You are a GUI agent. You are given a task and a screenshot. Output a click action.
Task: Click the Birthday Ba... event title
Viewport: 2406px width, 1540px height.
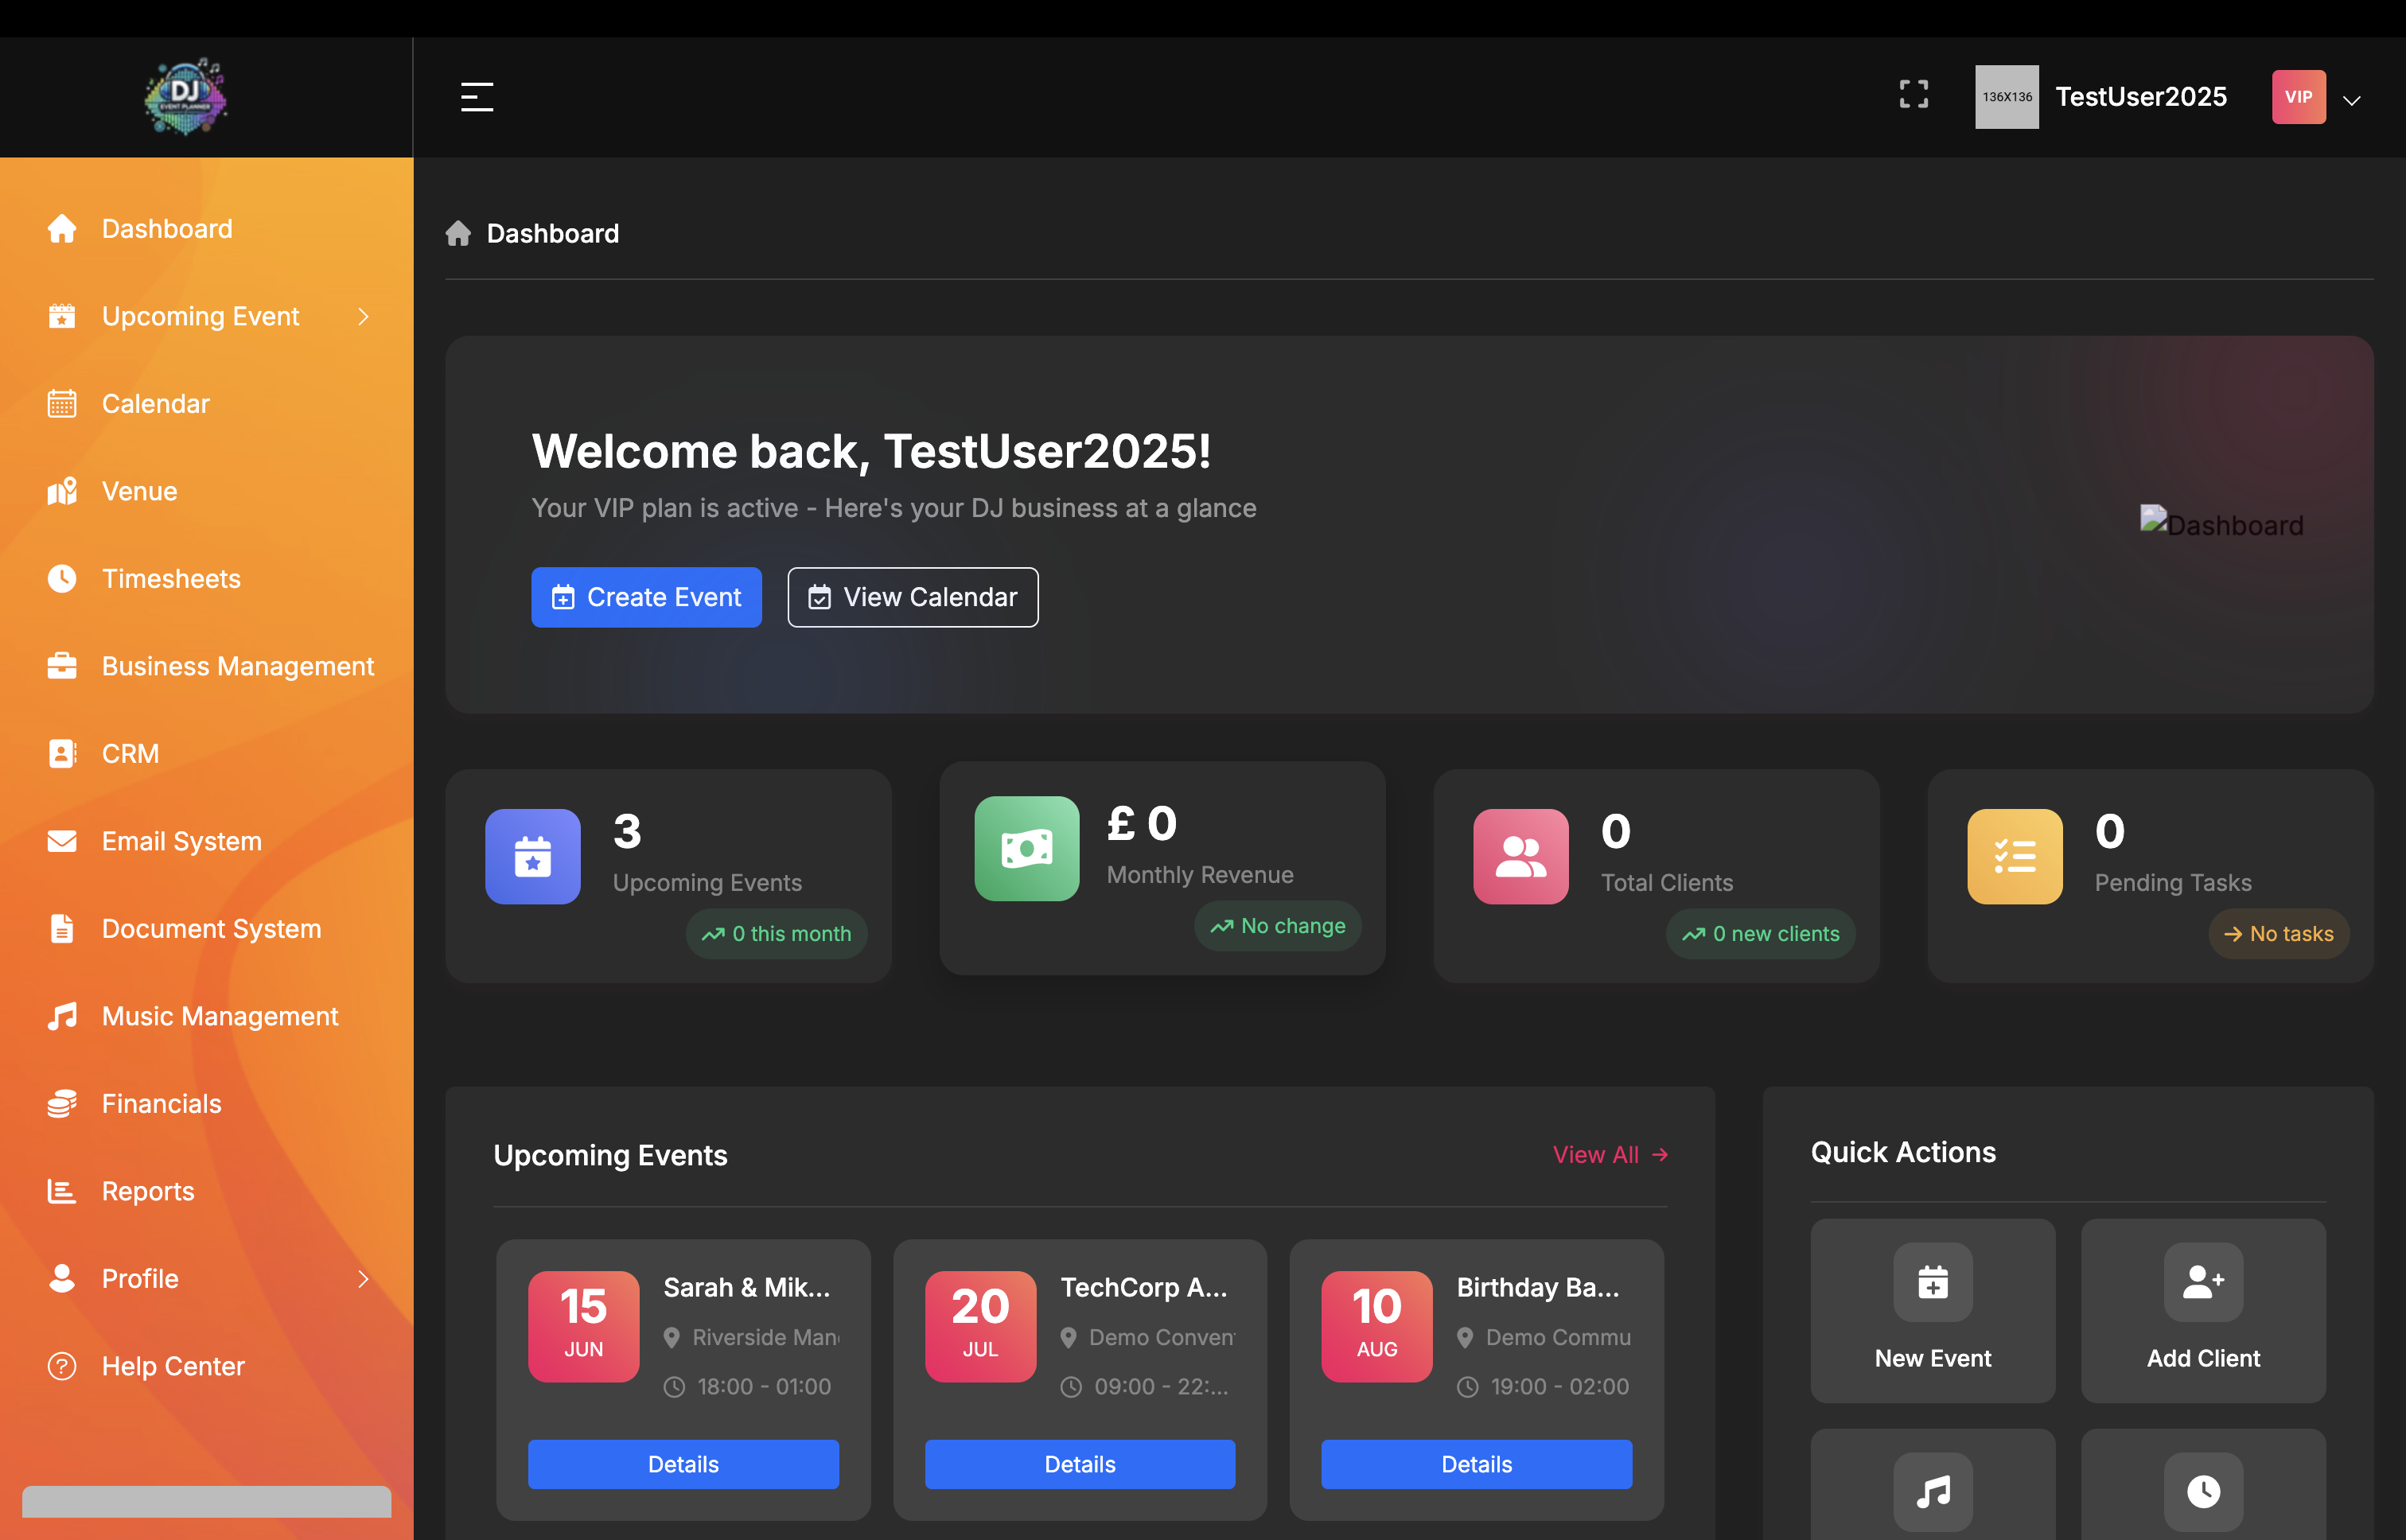[x=1538, y=1288]
